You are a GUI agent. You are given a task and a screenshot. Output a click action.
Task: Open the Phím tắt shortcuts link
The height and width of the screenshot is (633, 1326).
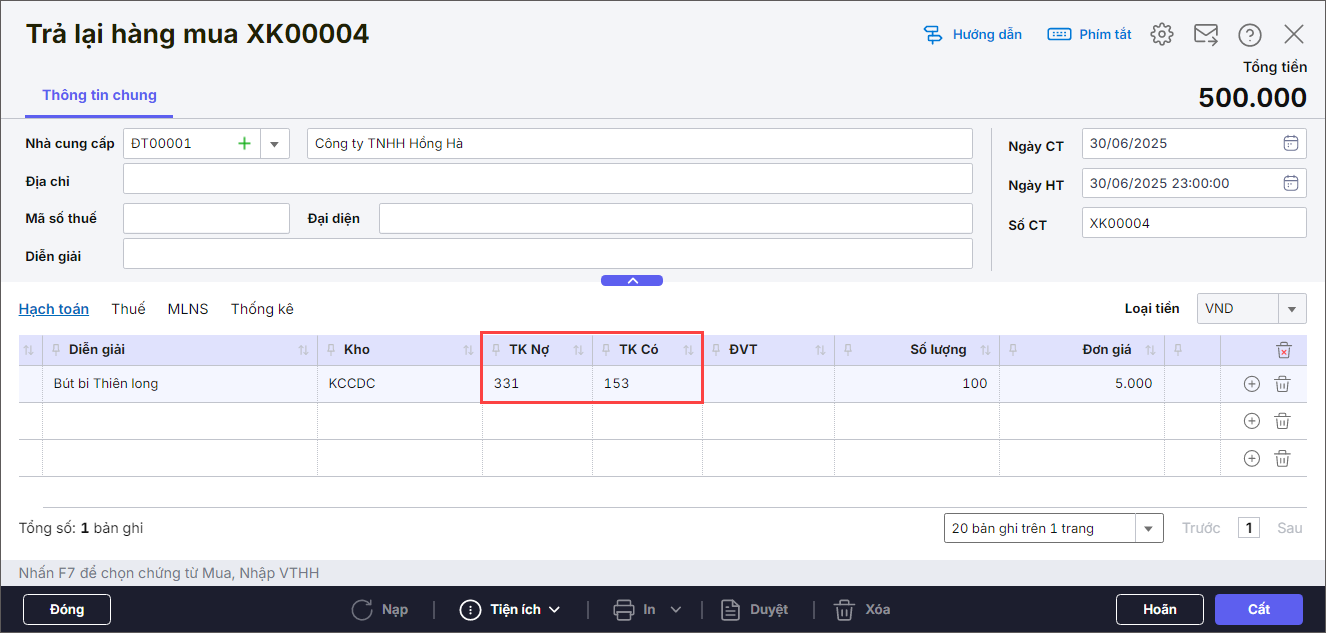[1089, 34]
